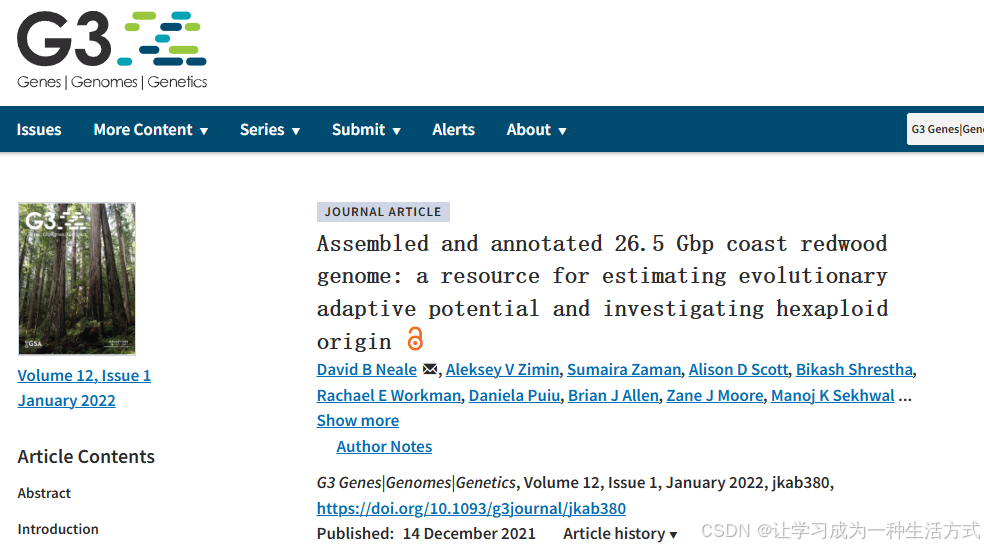Jump to Introduction section
Image resolution: width=984 pixels, height=548 pixels.
pos(58,529)
